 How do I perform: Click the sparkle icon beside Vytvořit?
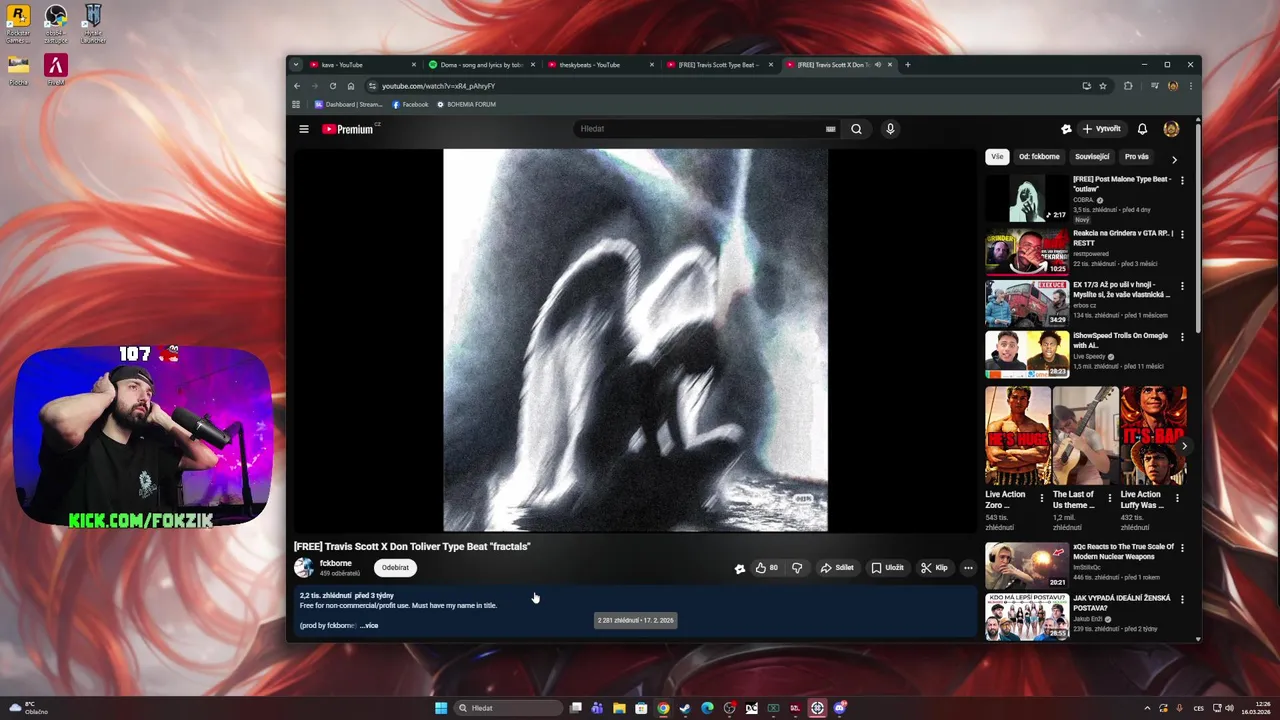[x=1066, y=129]
